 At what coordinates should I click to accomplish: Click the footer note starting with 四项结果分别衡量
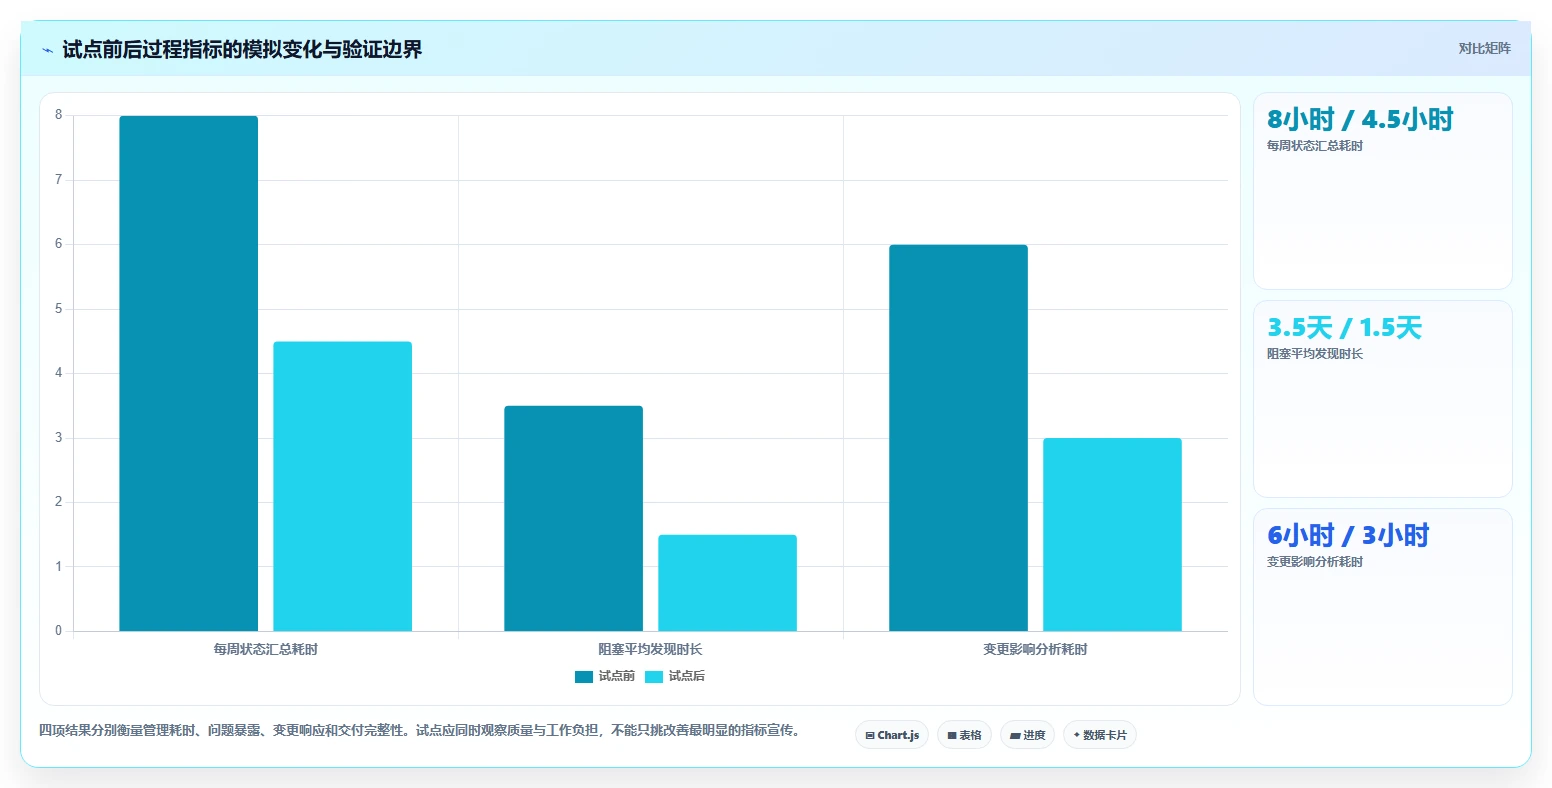[419, 731]
